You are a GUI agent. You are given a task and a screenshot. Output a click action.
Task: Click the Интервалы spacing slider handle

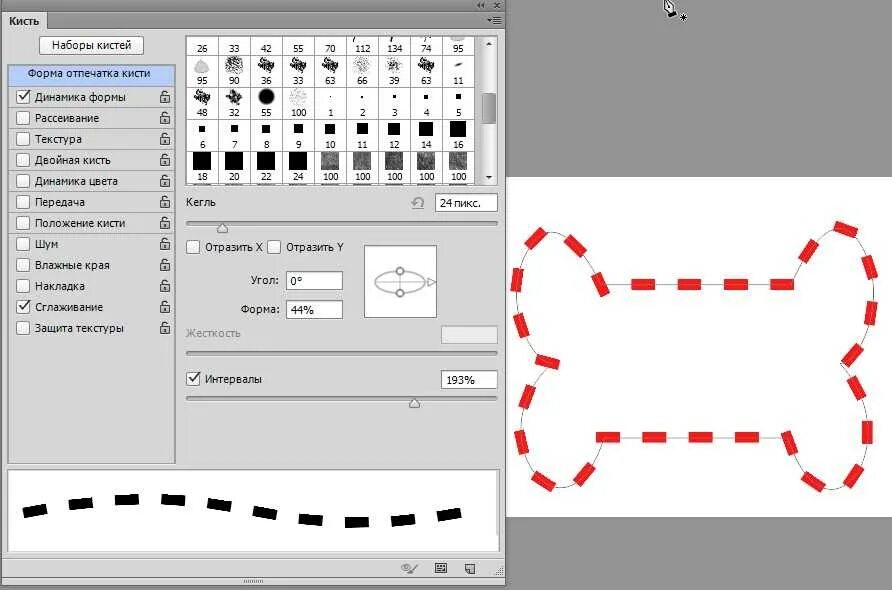point(415,403)
